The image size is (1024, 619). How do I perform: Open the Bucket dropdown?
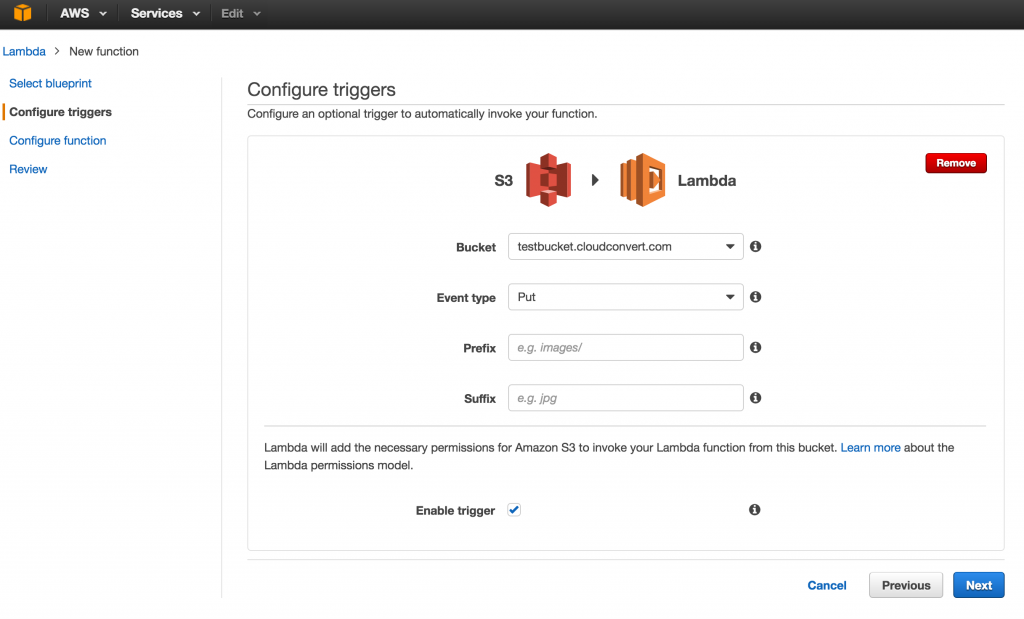[626, 246]
